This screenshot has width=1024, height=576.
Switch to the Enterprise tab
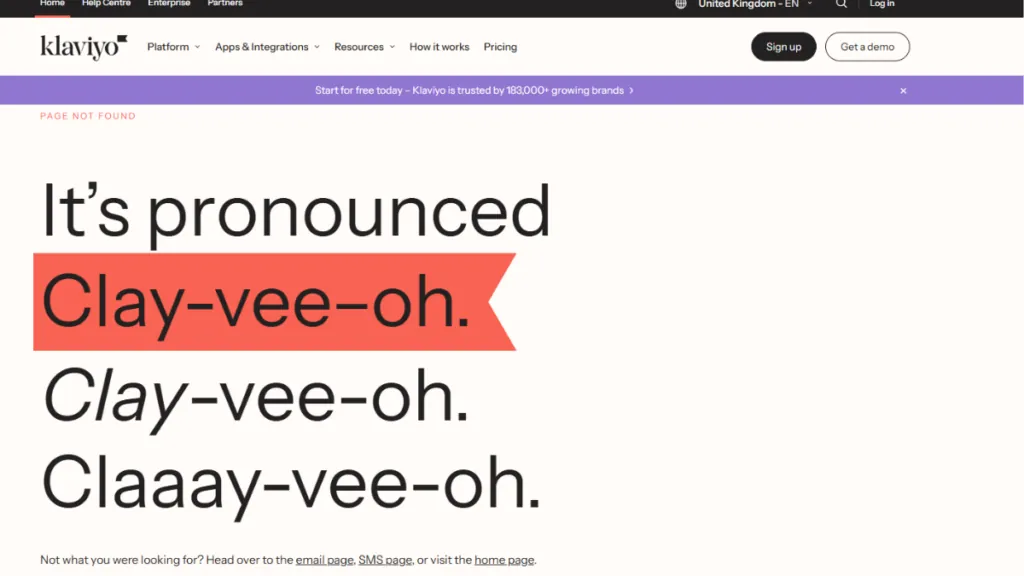pos(169,4)
